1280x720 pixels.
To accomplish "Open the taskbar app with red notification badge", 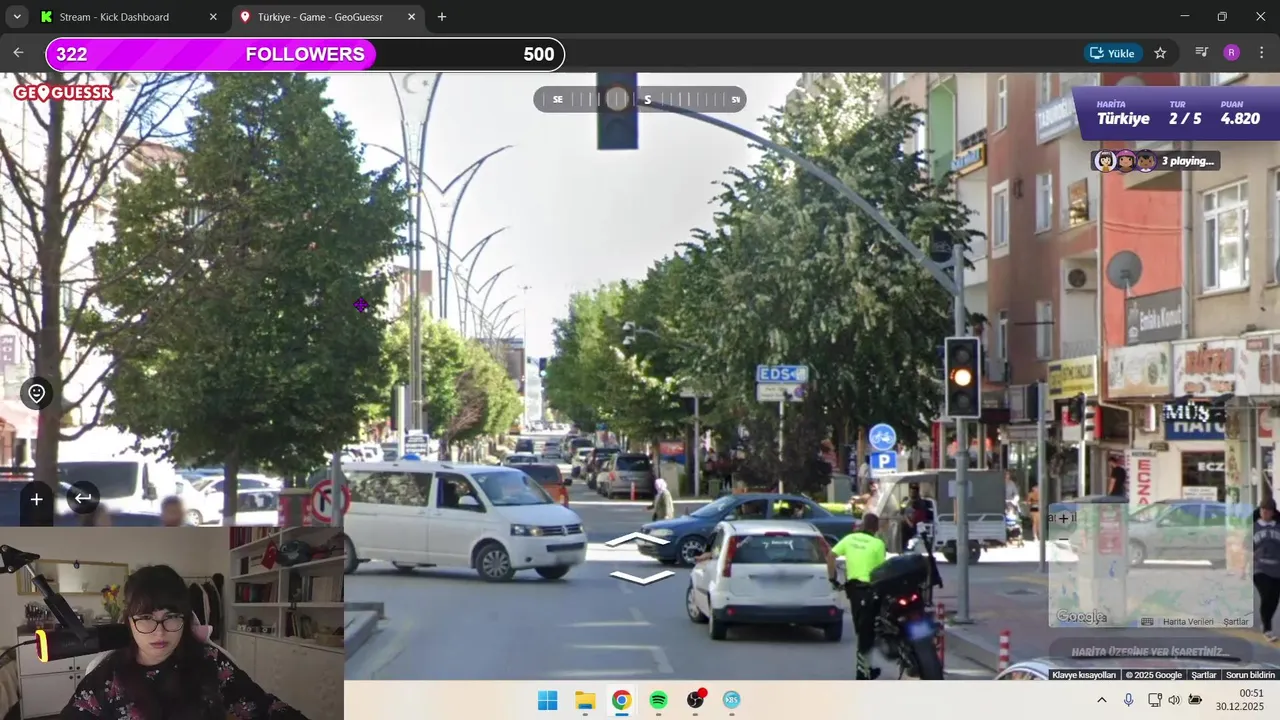I will 695,700.
